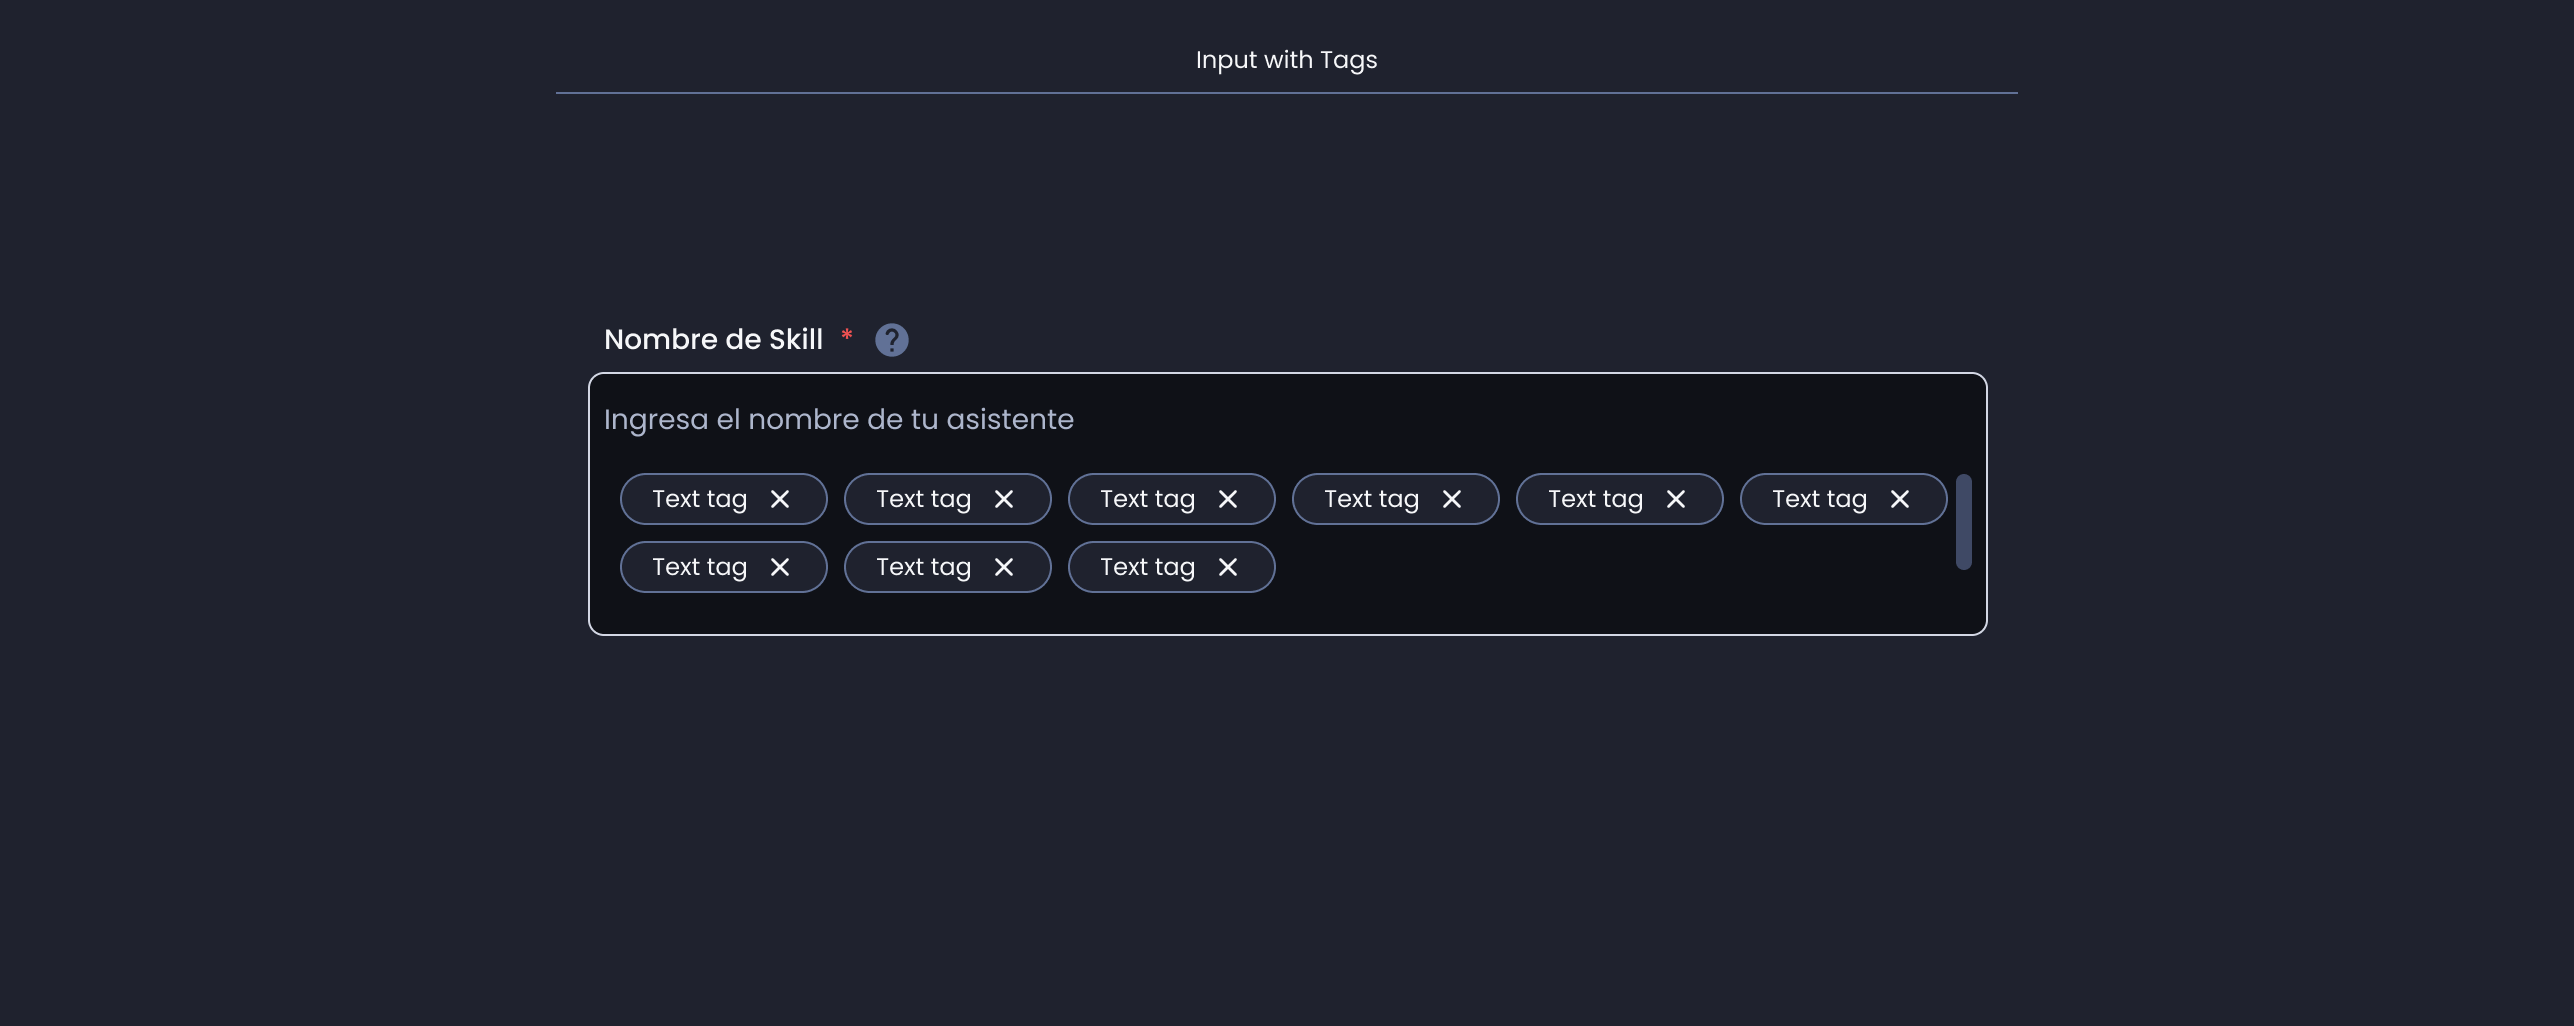Remove the fourth Text tag in the top row
The height and width of the screenshot is (1026, 2574).
coord(1452,498)
